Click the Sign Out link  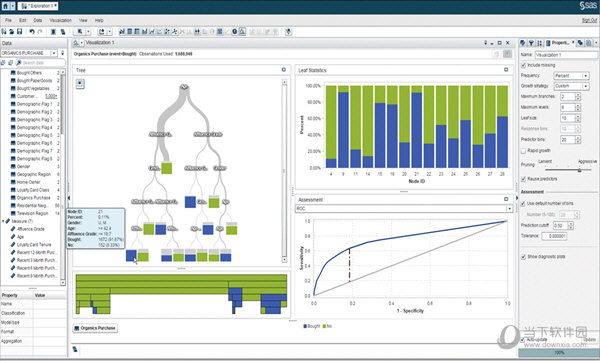point(589,20)
